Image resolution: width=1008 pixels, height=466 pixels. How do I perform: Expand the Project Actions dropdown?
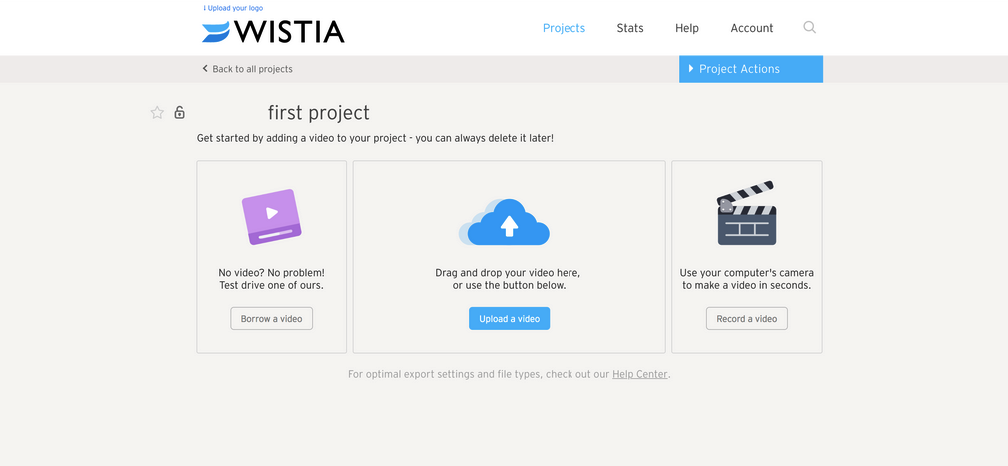(x=750, y=69)
